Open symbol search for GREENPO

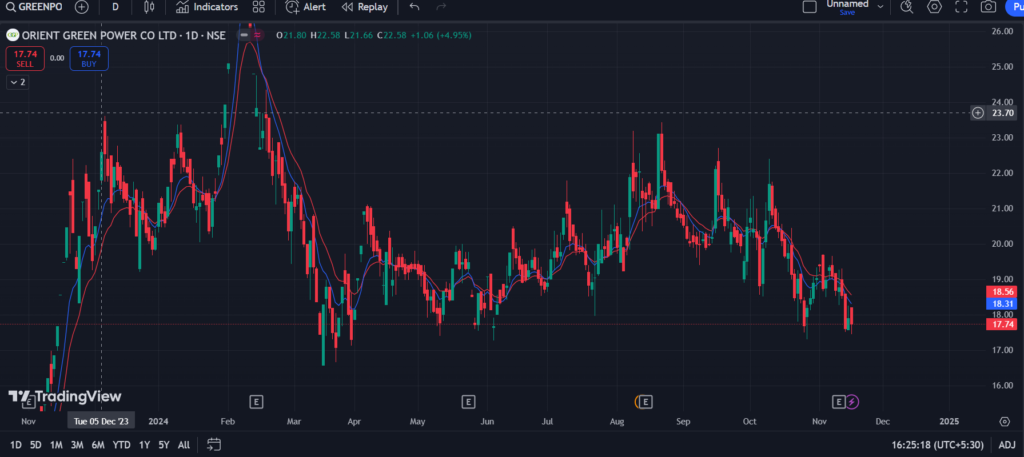[x=32, y=7]
